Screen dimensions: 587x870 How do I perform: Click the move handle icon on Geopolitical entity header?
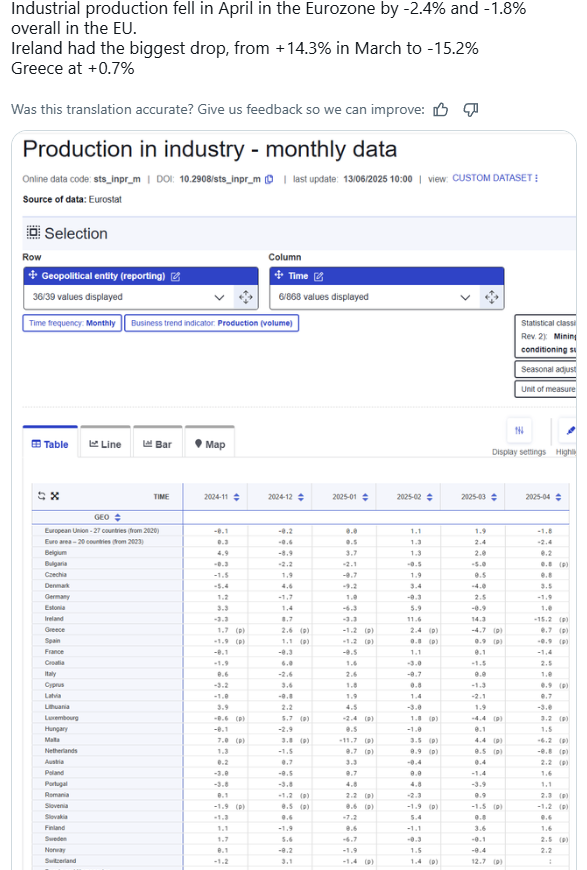(33, 275)
